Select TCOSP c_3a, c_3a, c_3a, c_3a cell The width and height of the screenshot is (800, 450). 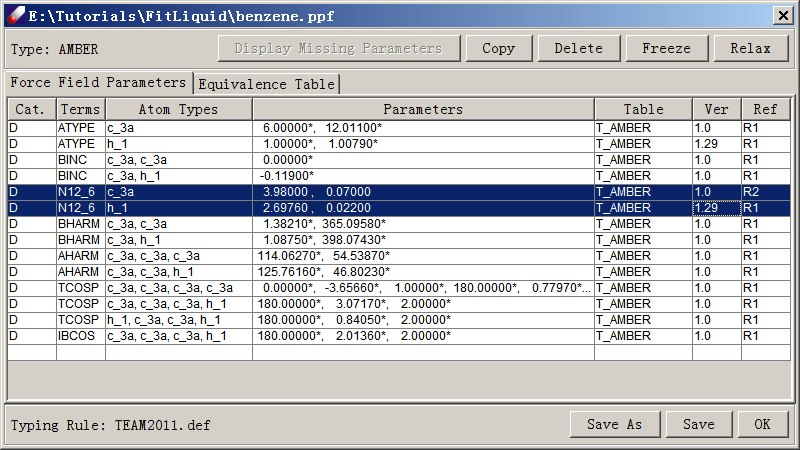pyautogui.click(x=179, y=288)
